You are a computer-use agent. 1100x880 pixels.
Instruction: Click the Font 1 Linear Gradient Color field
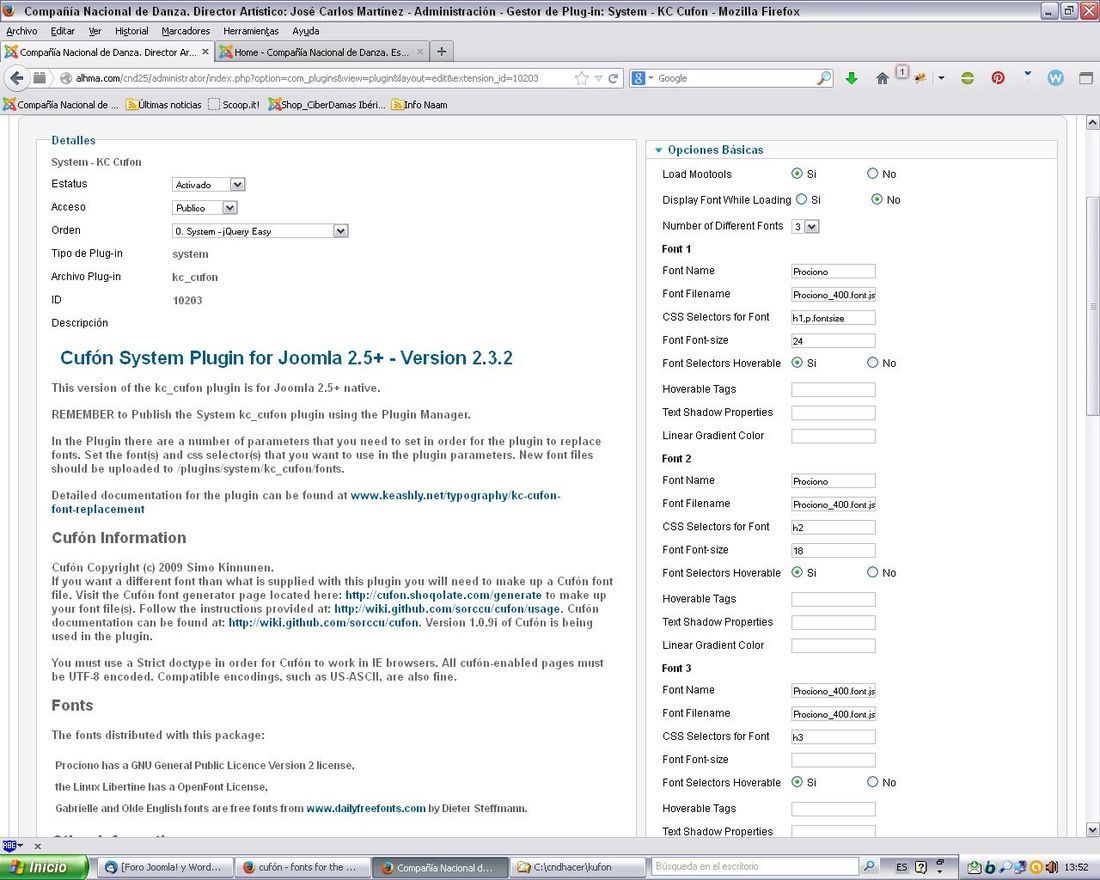pyautogui.click(x=833, y=436)
